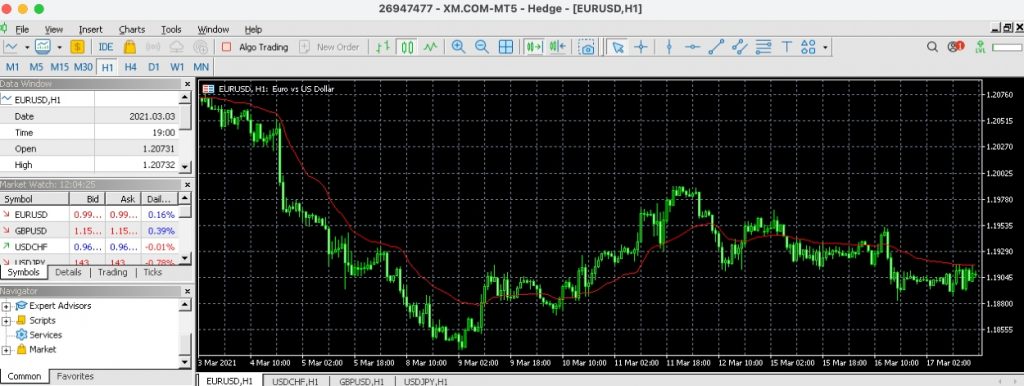Select the Fibonacci retracement tool
This screenshot has width=1024, height=386.
point(763,47)
